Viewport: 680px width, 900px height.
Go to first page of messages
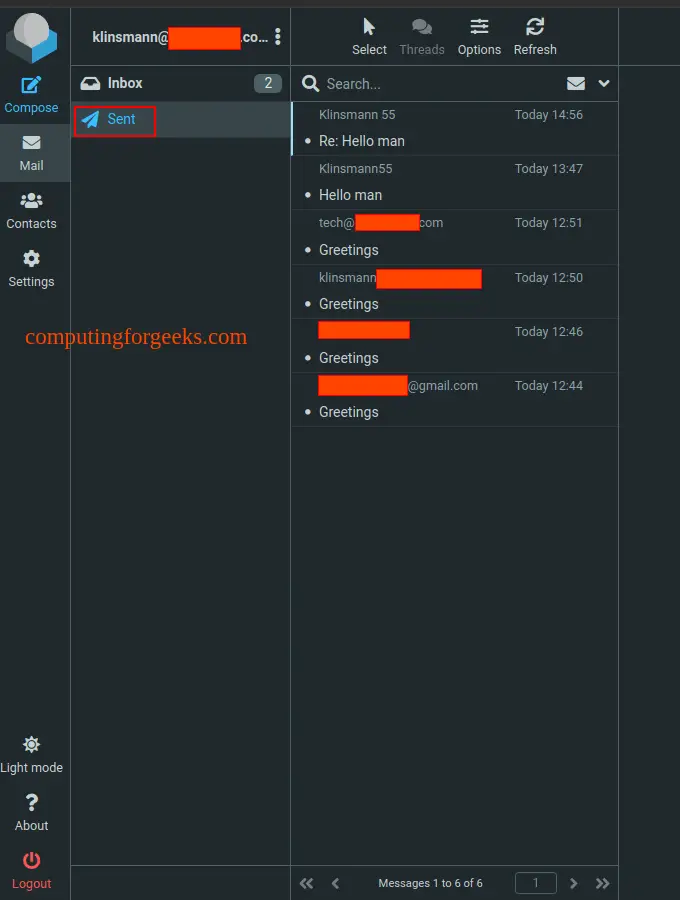[306, 883]
